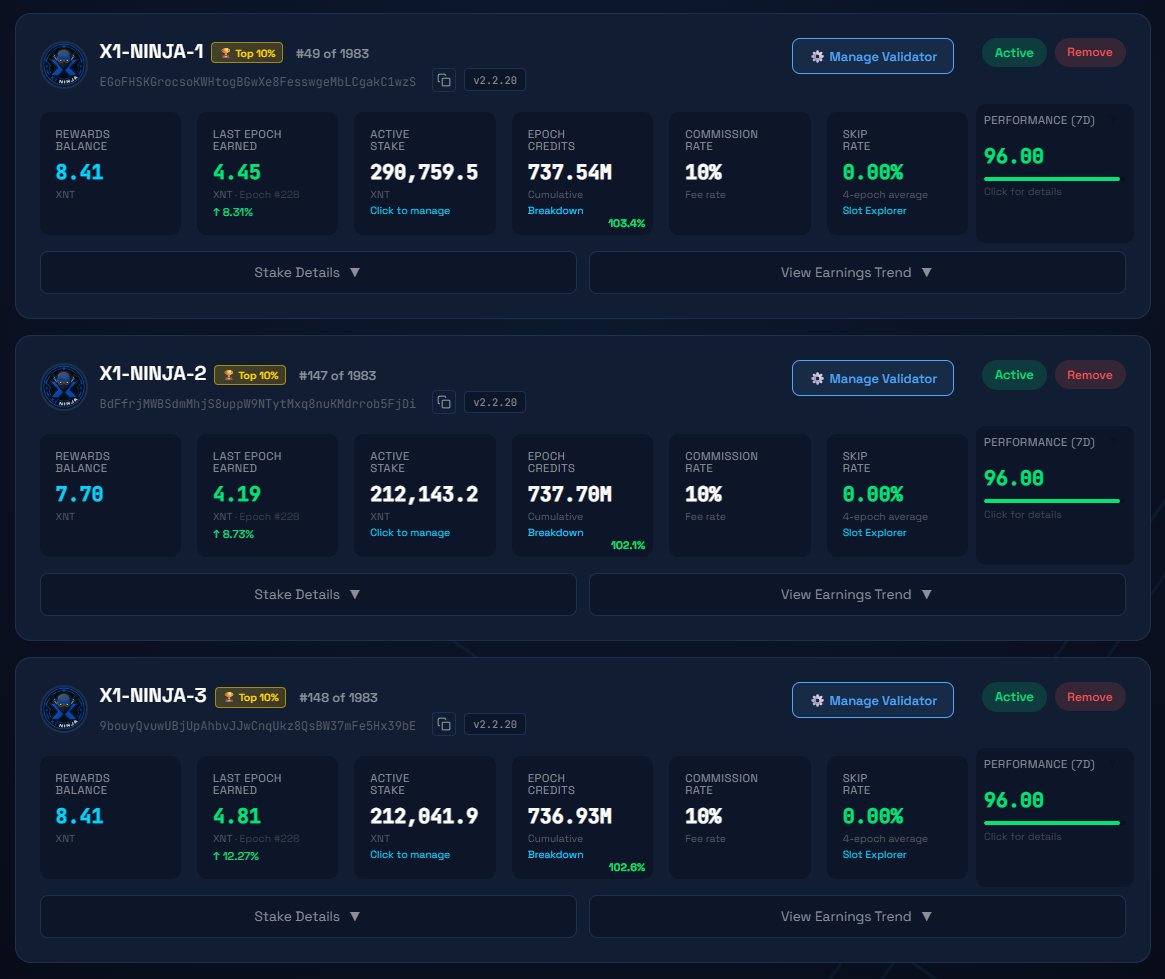Viewport: 1165px width, 979px height.
Task: Click version tag v2.2.20 of X1-NINJA-3
Action: (x=495, y=724)
